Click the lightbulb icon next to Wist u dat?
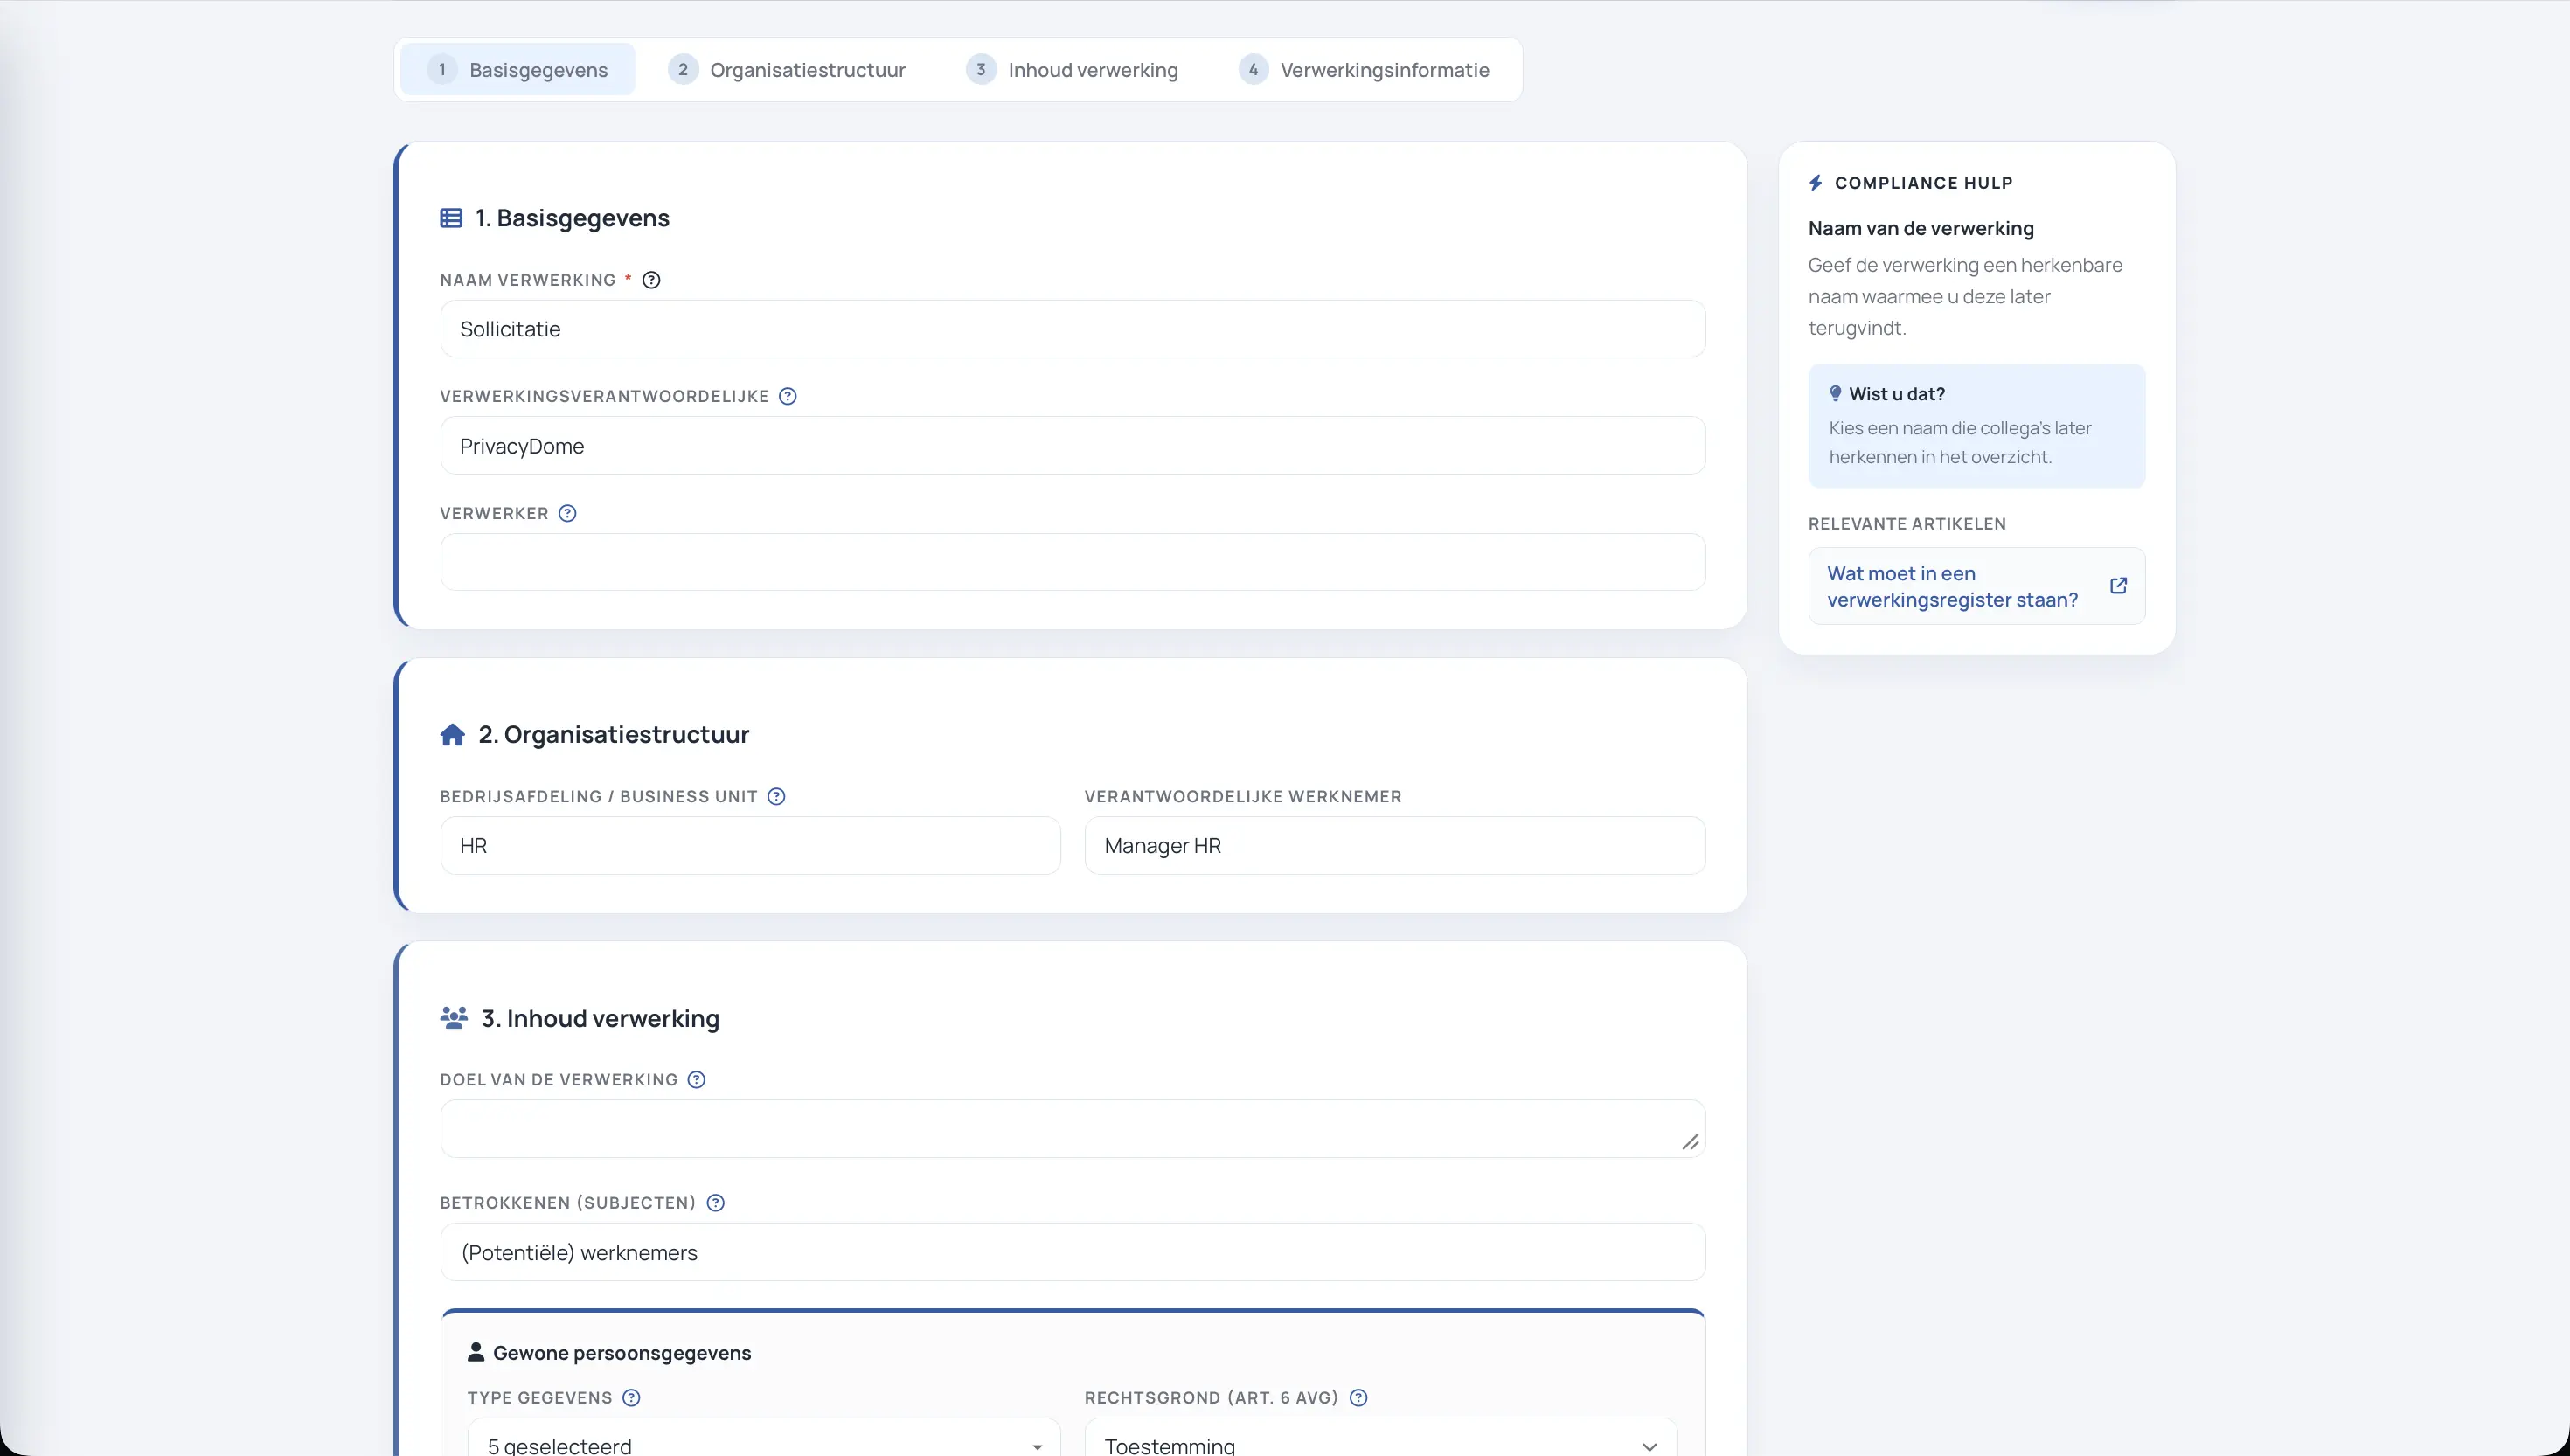Image resolution: width=2570 pixels, height=1456 pixels. (x=1835, y=394)
